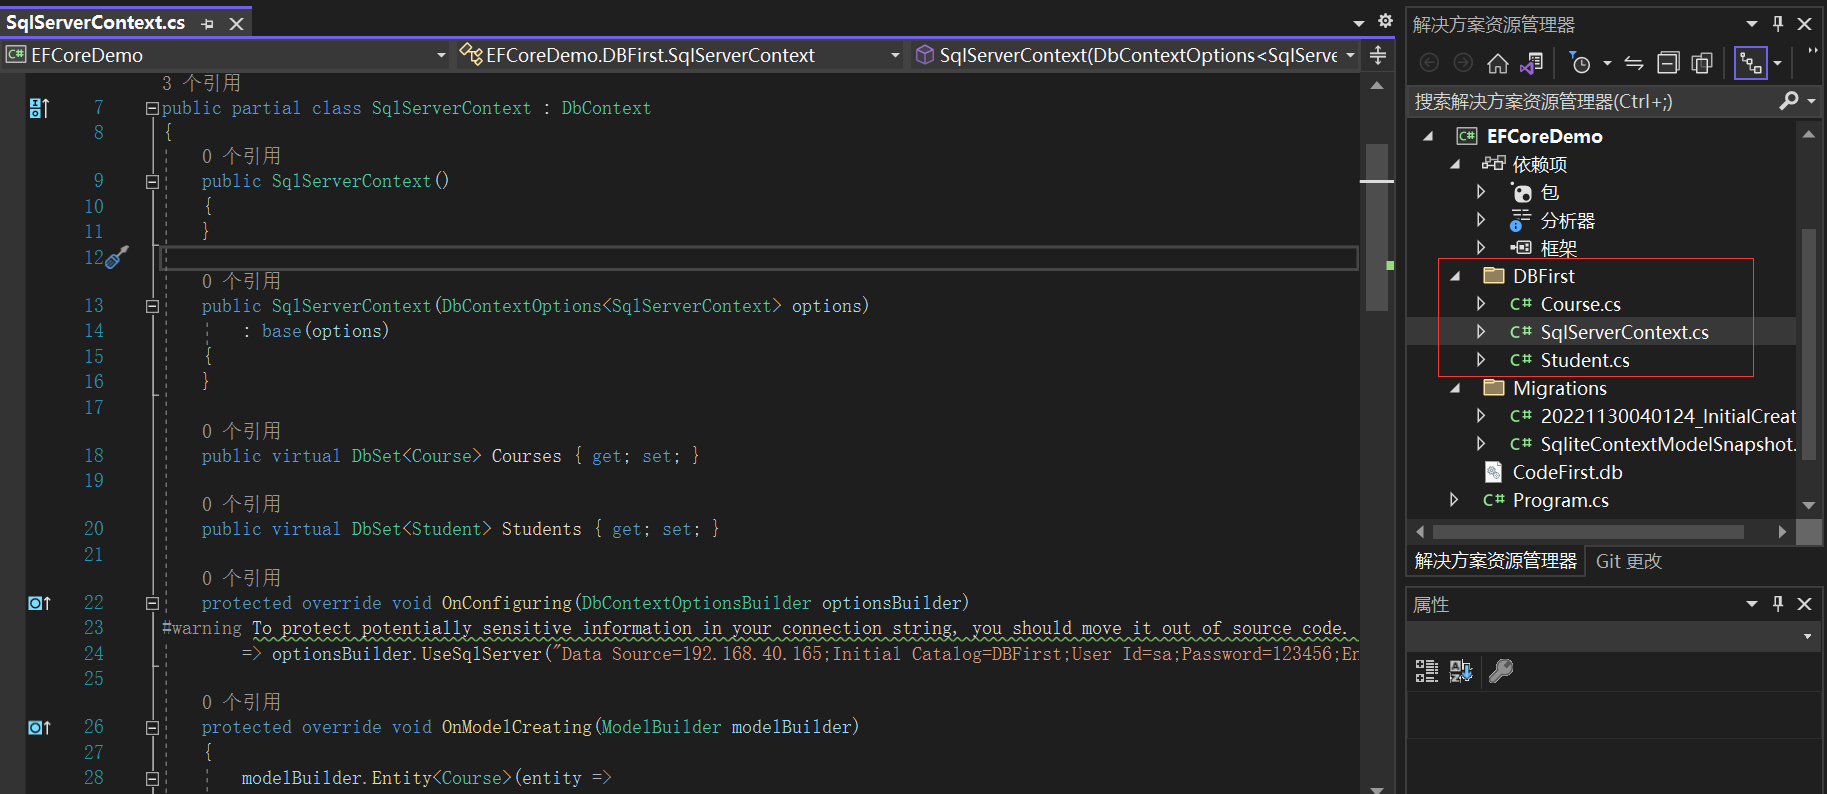Toggle categorized view in Properties panel
This screenshot has width=1827, height=794.
coord(1427,671)
